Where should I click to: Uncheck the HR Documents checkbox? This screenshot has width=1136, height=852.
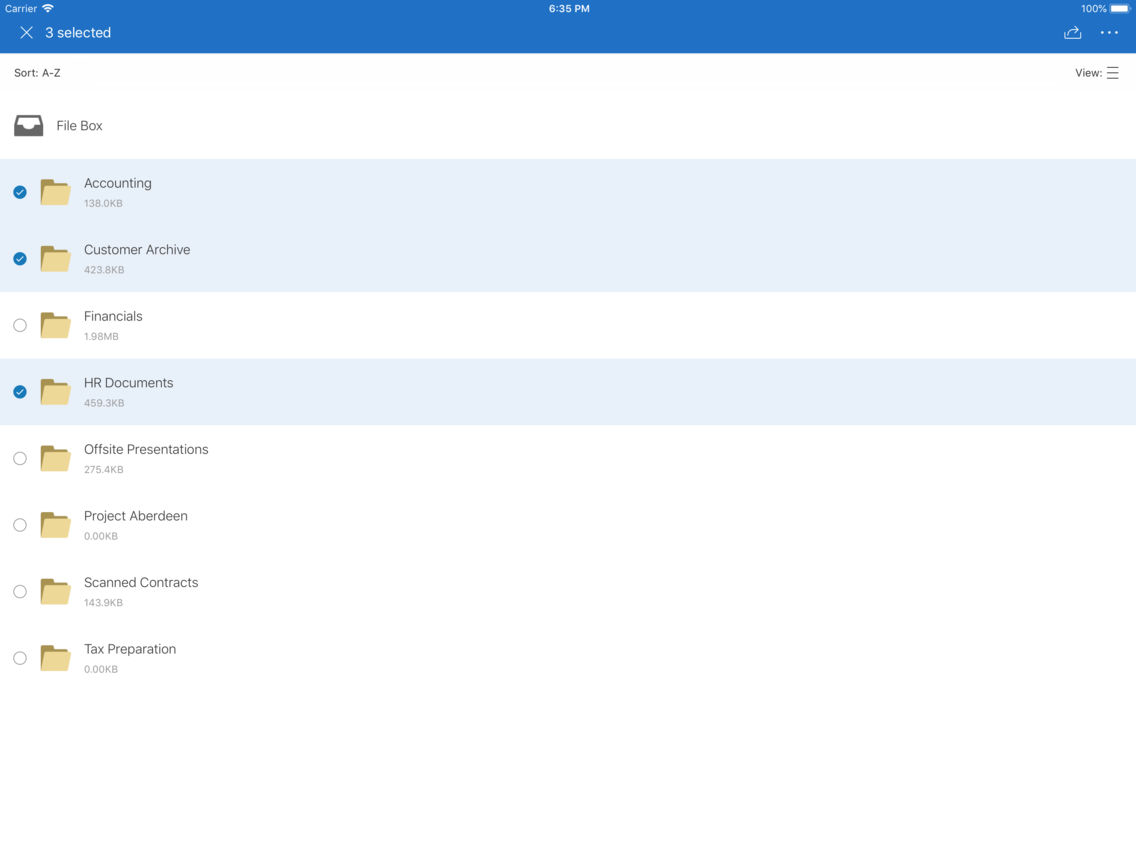(x=19, y=391)
